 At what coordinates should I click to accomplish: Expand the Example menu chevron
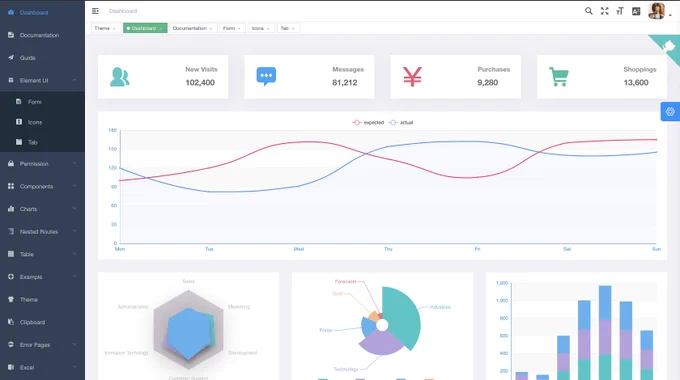pyautogui.click(x=74, y=276)
